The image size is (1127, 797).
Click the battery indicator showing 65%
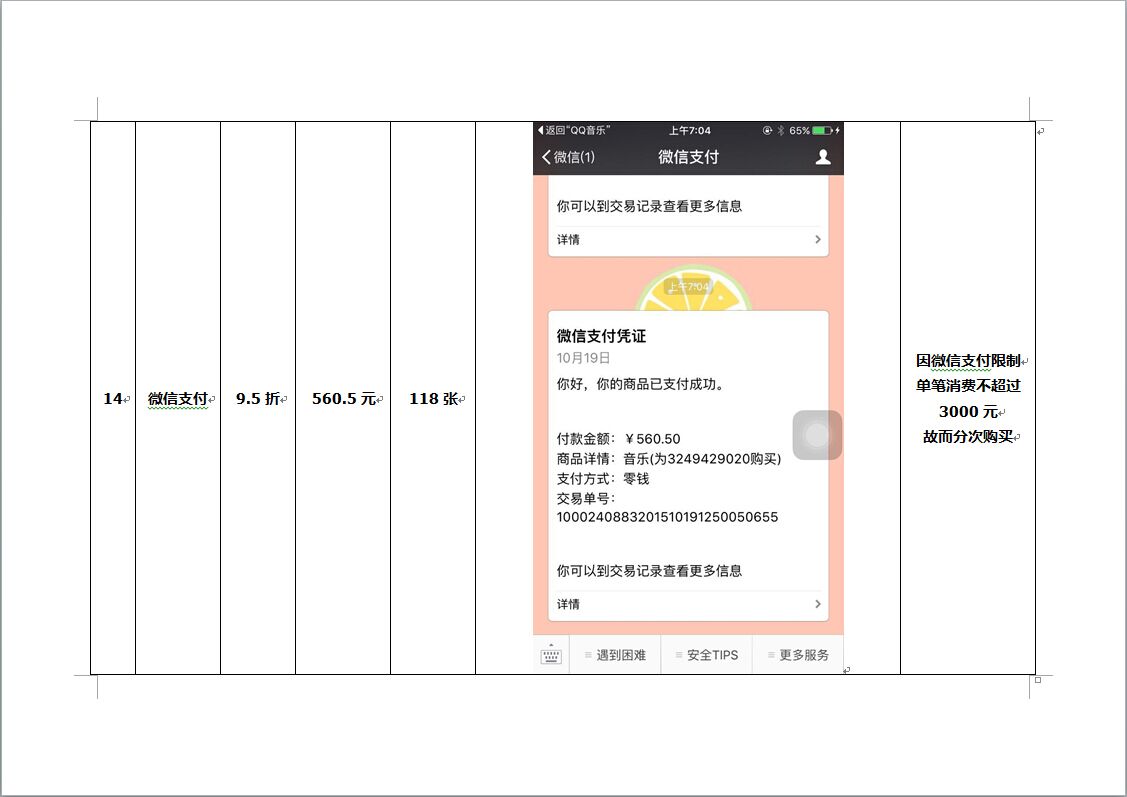click(814, 130)
